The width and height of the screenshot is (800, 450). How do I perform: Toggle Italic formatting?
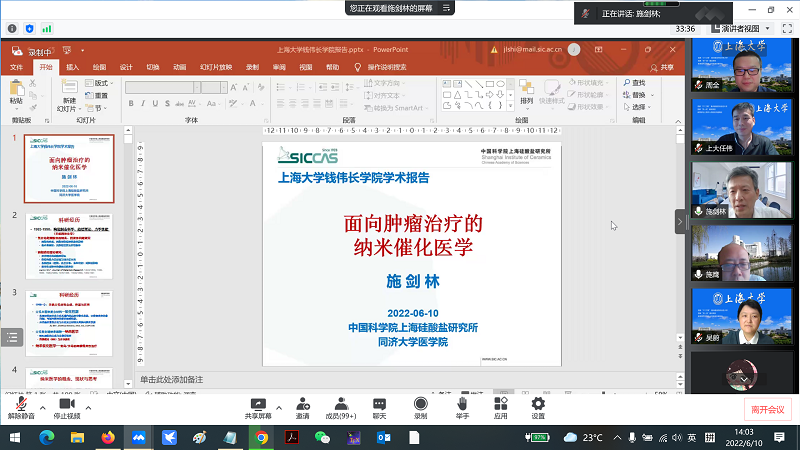point(143,104)
